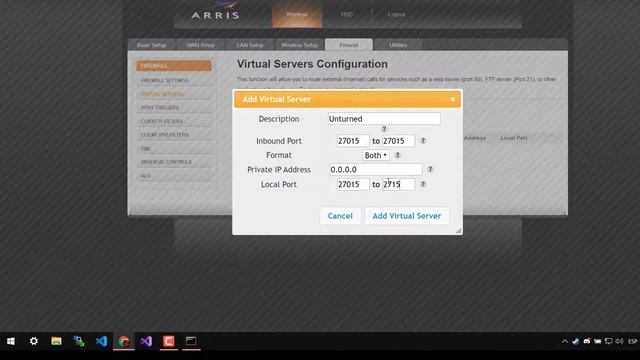Viewport: 640px width, 360px height.
Task: Click the Cancel button
Action: 340,216
